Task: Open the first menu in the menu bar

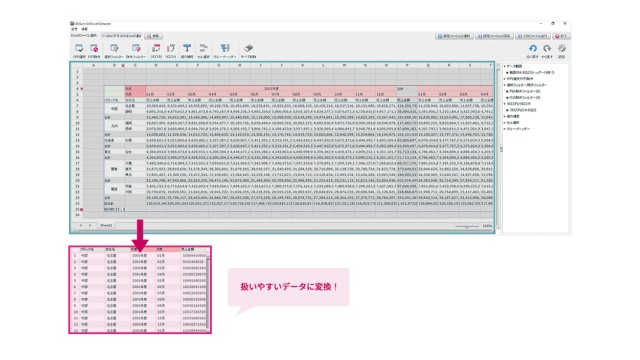Action: pyautogui.click(x=74, y=29)
